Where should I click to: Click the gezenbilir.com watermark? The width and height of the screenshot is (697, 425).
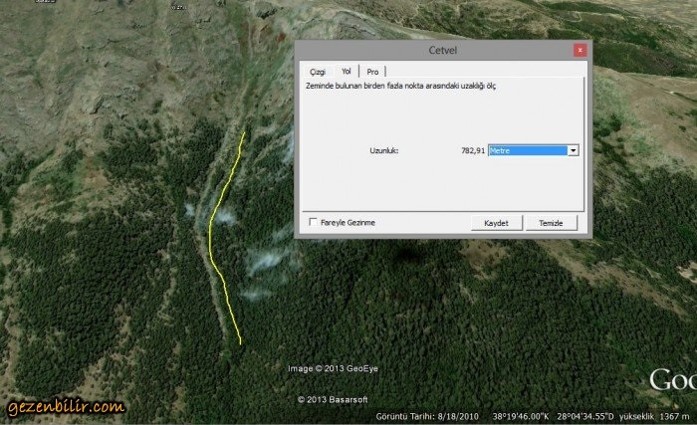point(66,406)
